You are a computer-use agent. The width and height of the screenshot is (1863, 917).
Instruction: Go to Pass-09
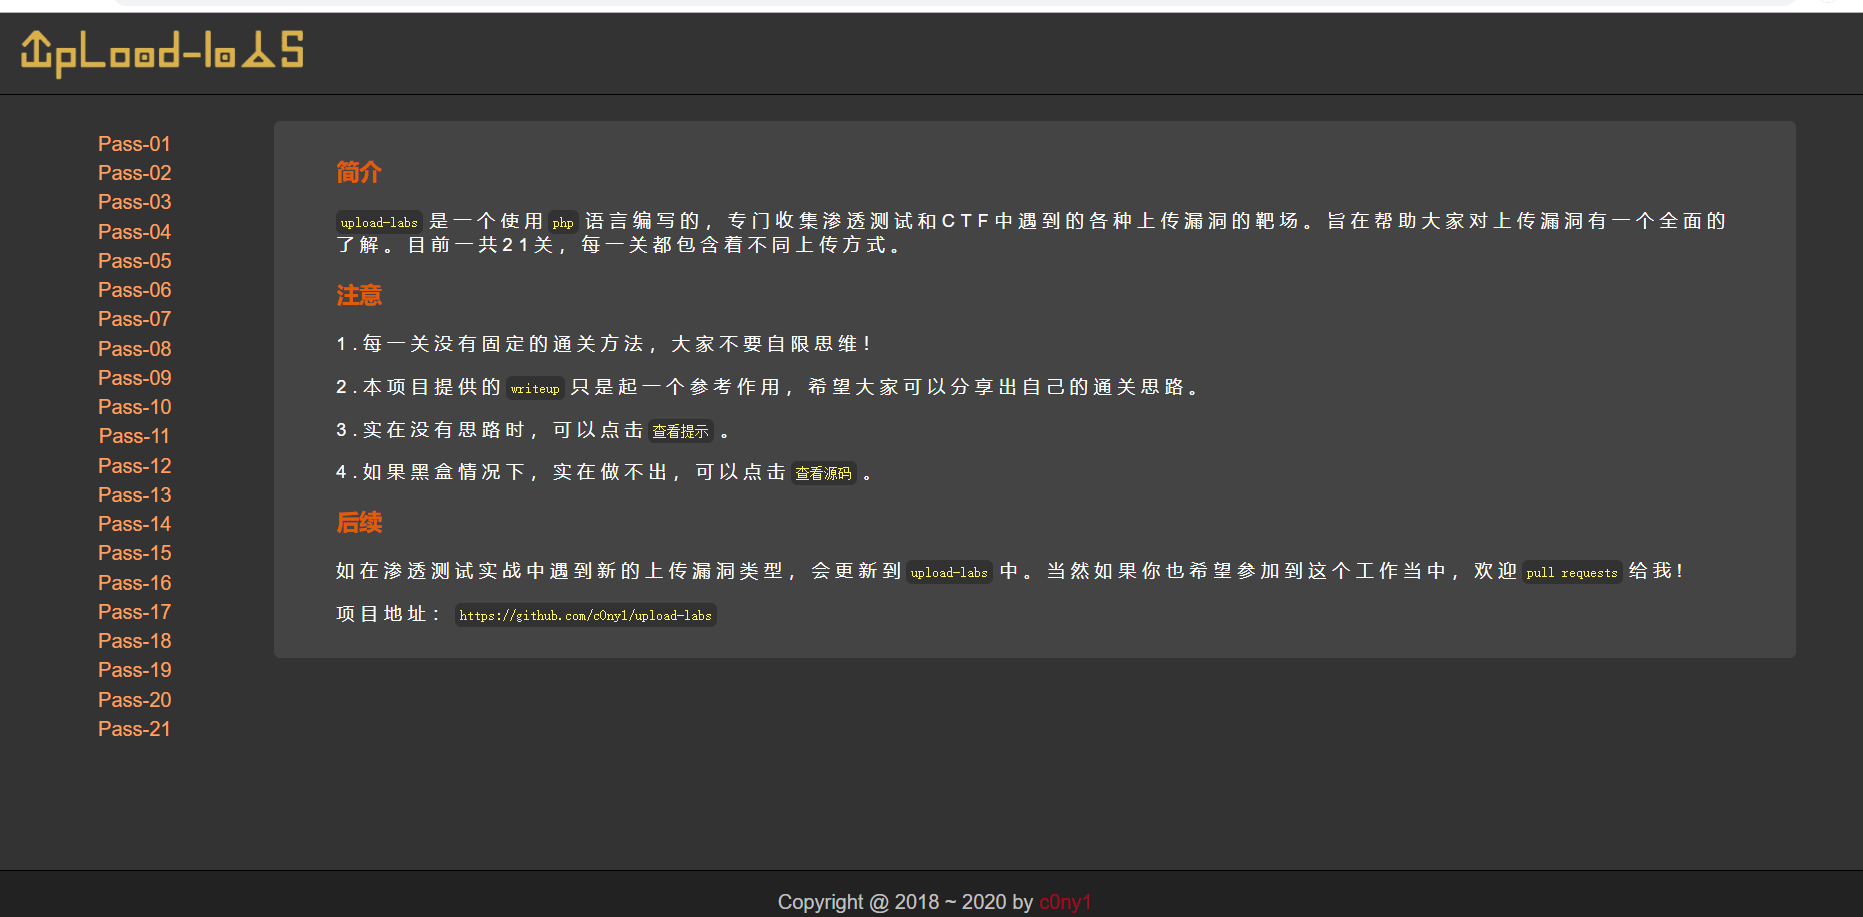click(x=134, y=378)
